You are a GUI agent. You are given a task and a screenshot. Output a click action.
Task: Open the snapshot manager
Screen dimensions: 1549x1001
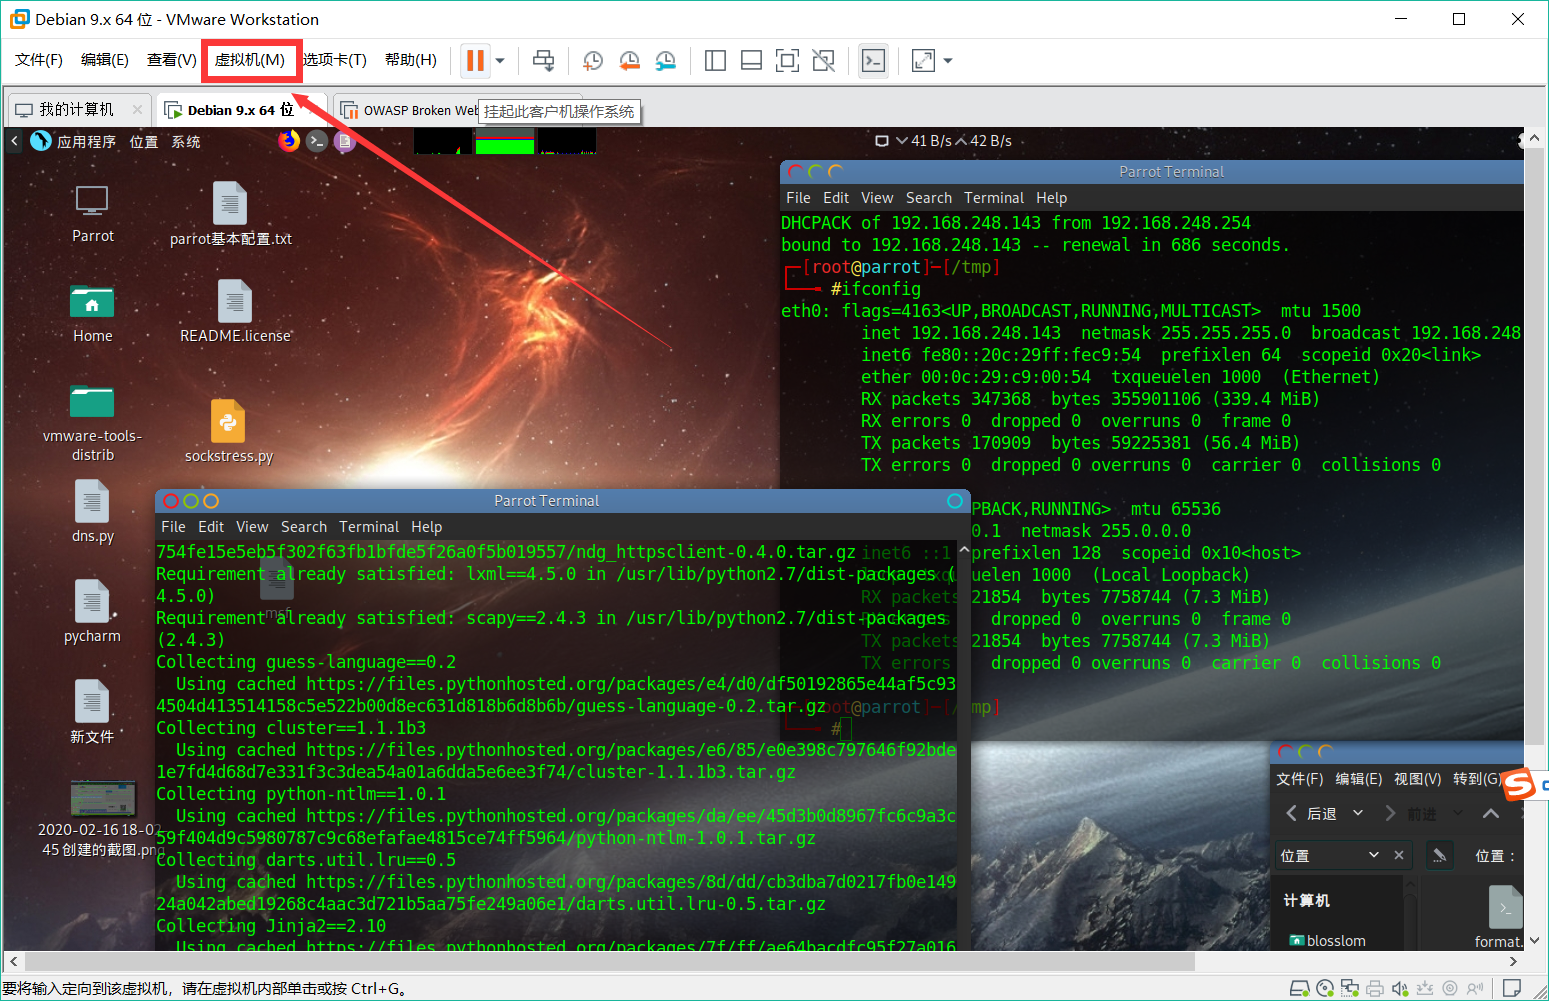point(665,61)
